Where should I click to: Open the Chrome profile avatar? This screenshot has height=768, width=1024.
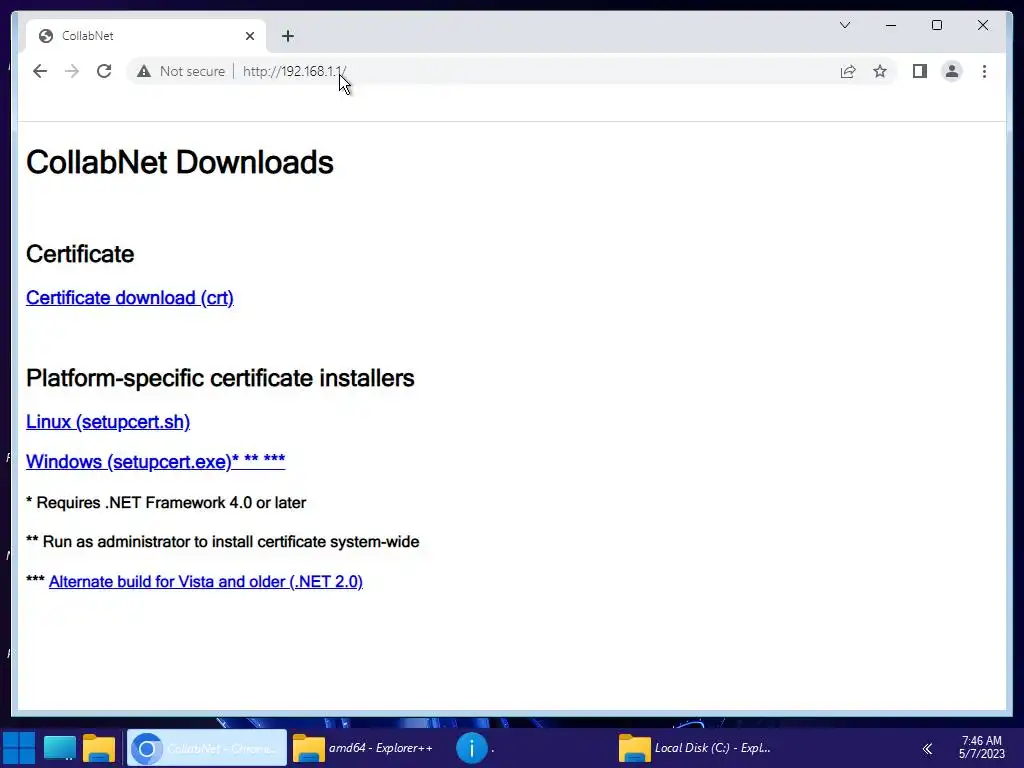pos(952,71)
